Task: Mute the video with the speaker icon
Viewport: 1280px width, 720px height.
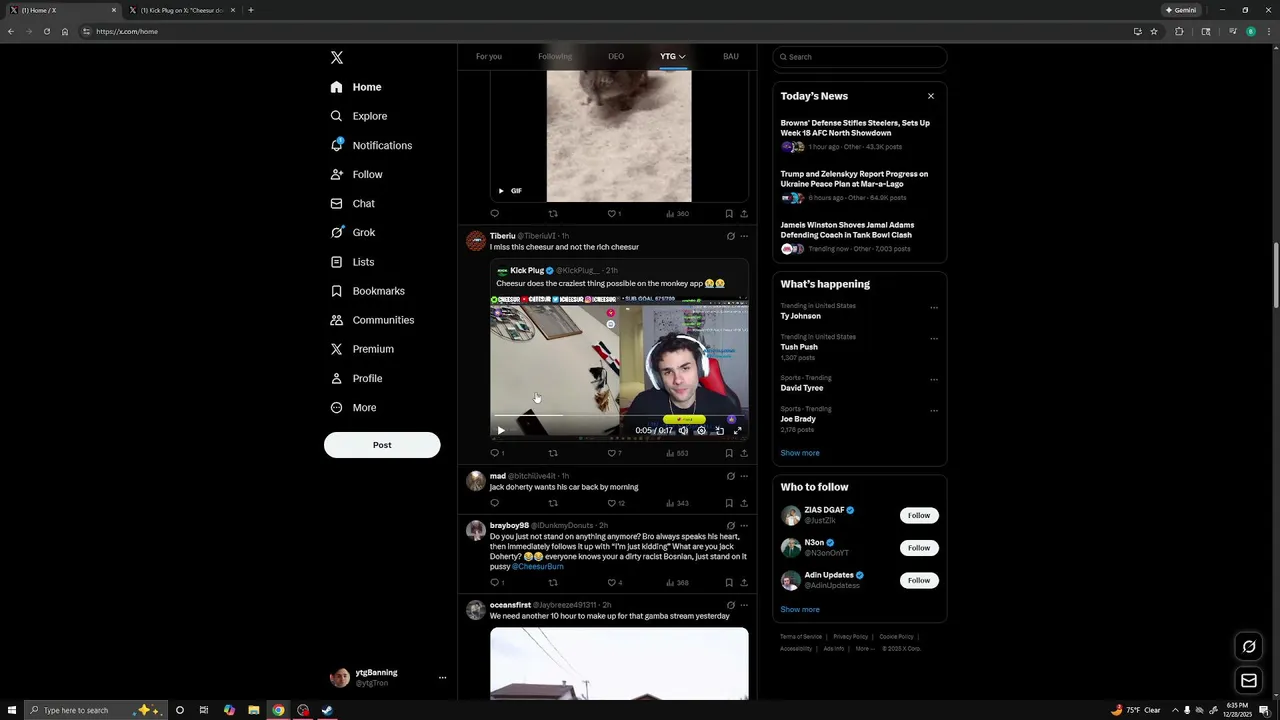Action: (683, 431)
